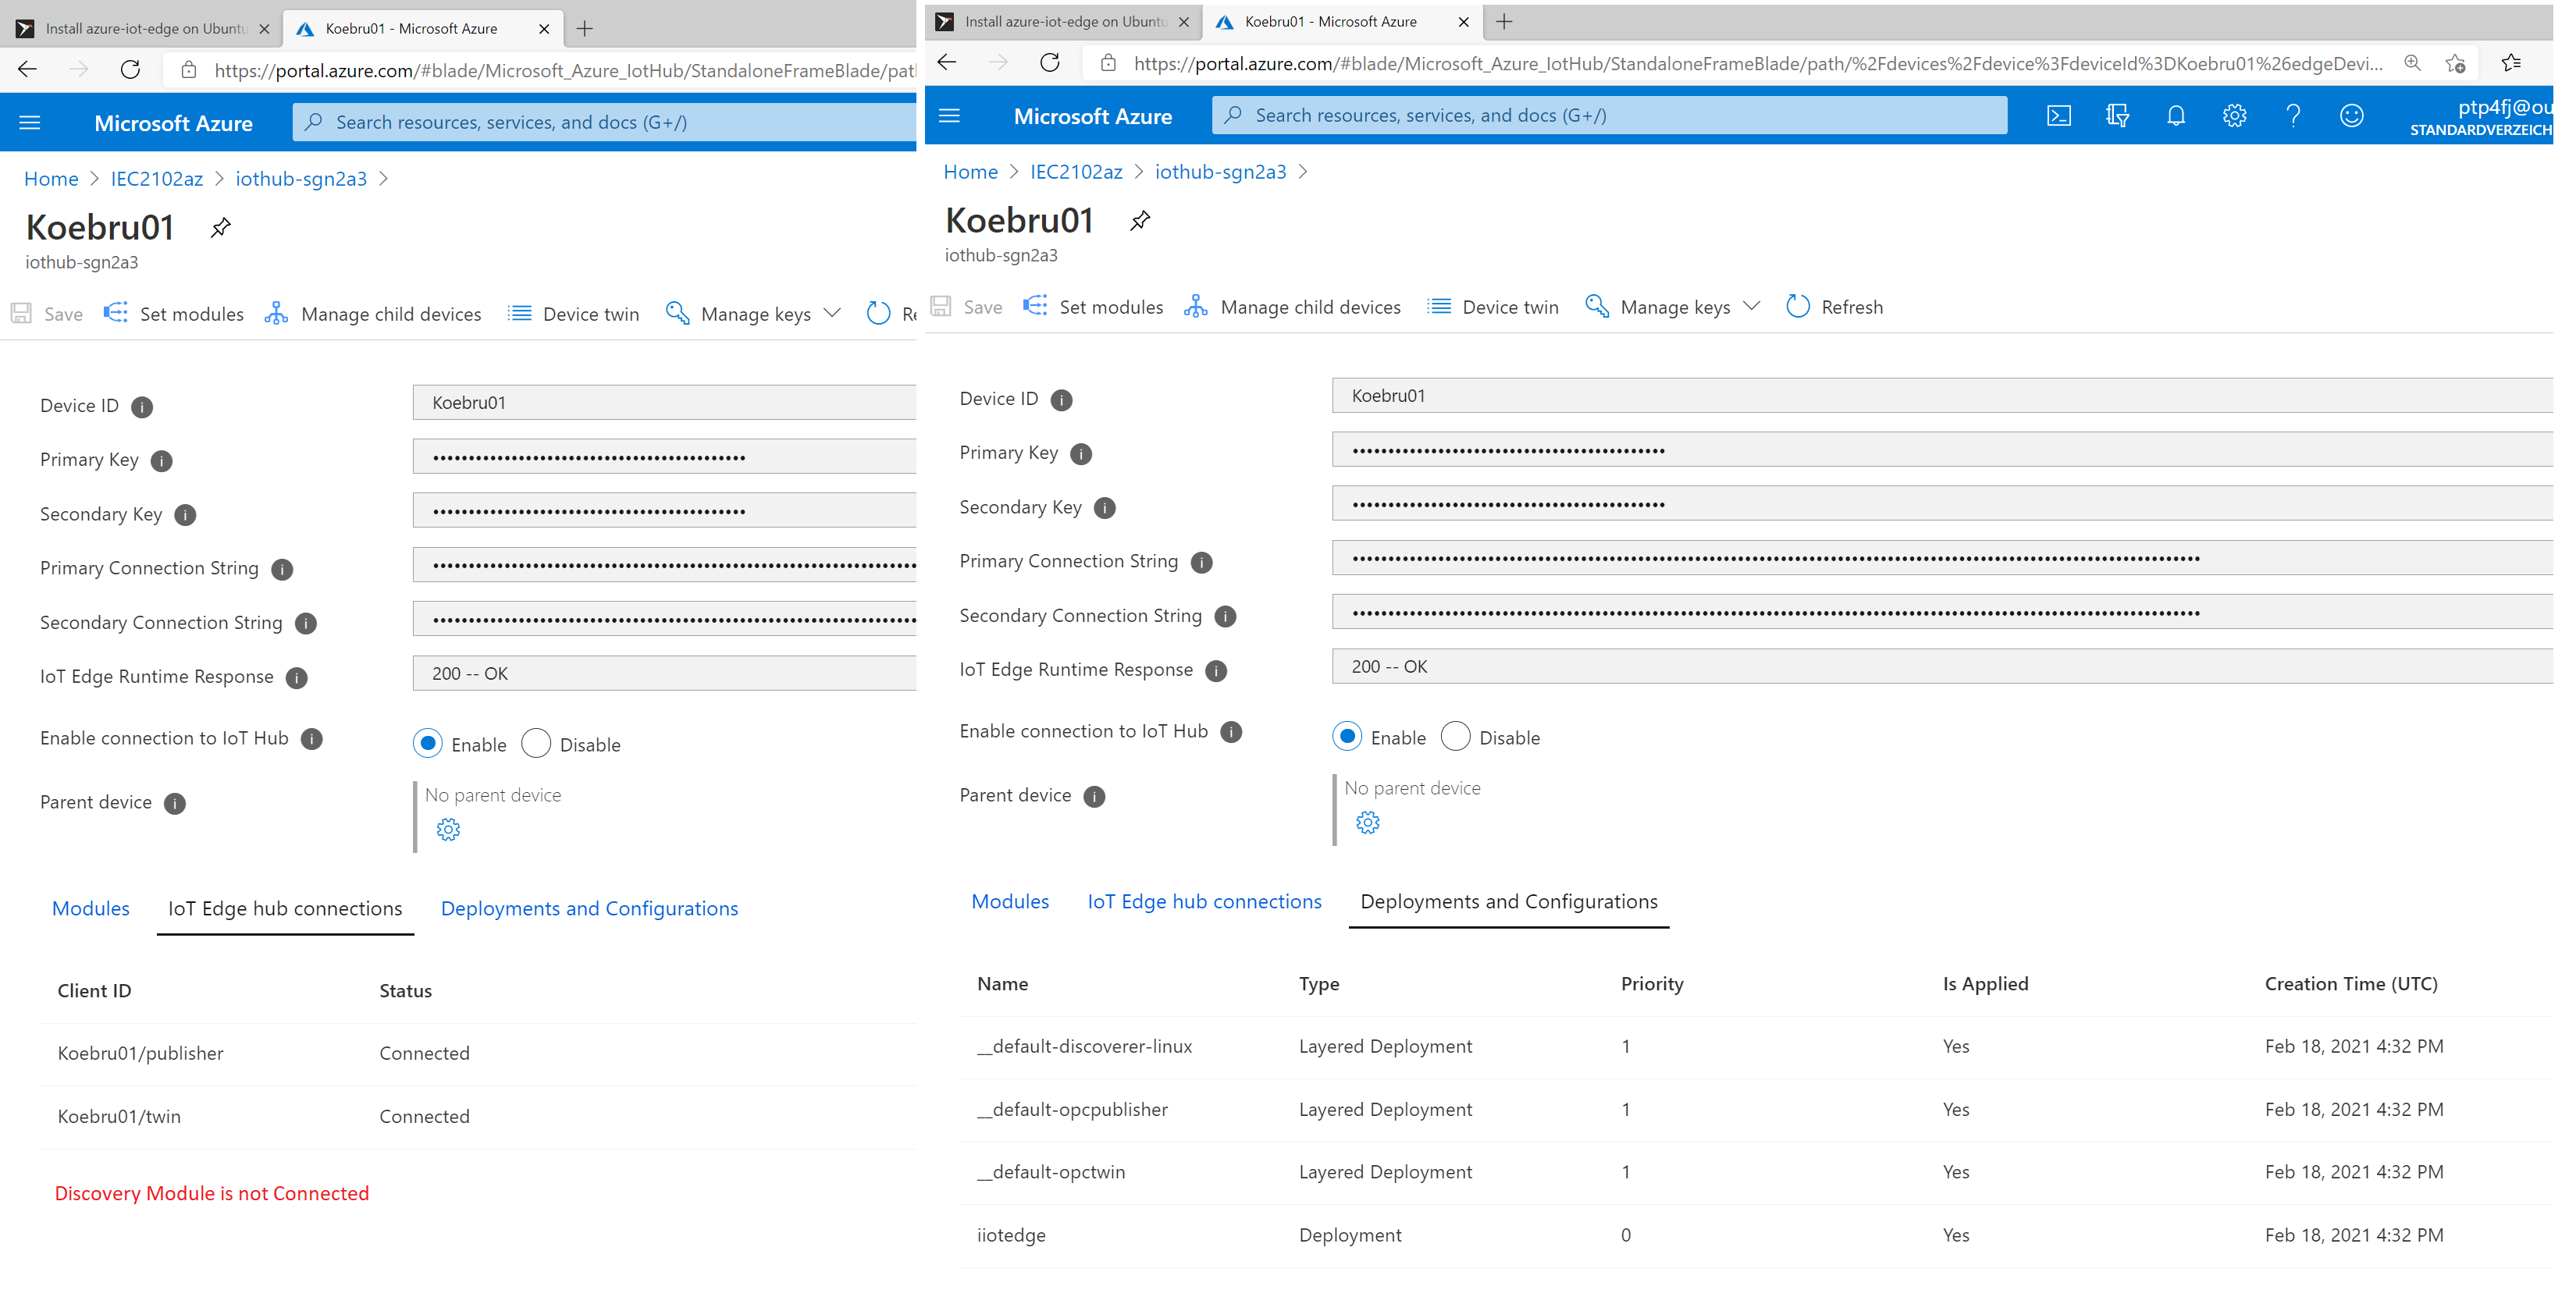2576x1297 pixels.
Task: Click the notifications bell icon
Action: 2175,116
